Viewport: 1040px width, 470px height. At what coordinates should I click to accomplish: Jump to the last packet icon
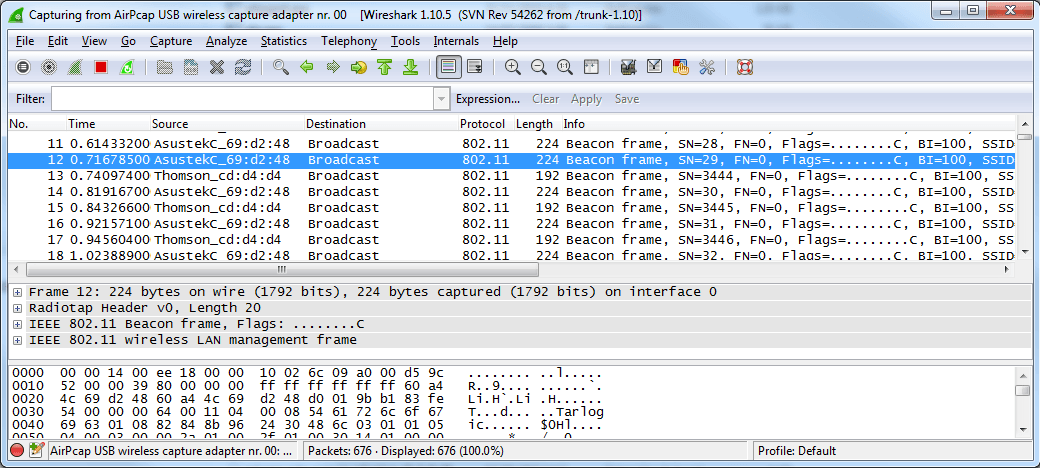[411, 67]
